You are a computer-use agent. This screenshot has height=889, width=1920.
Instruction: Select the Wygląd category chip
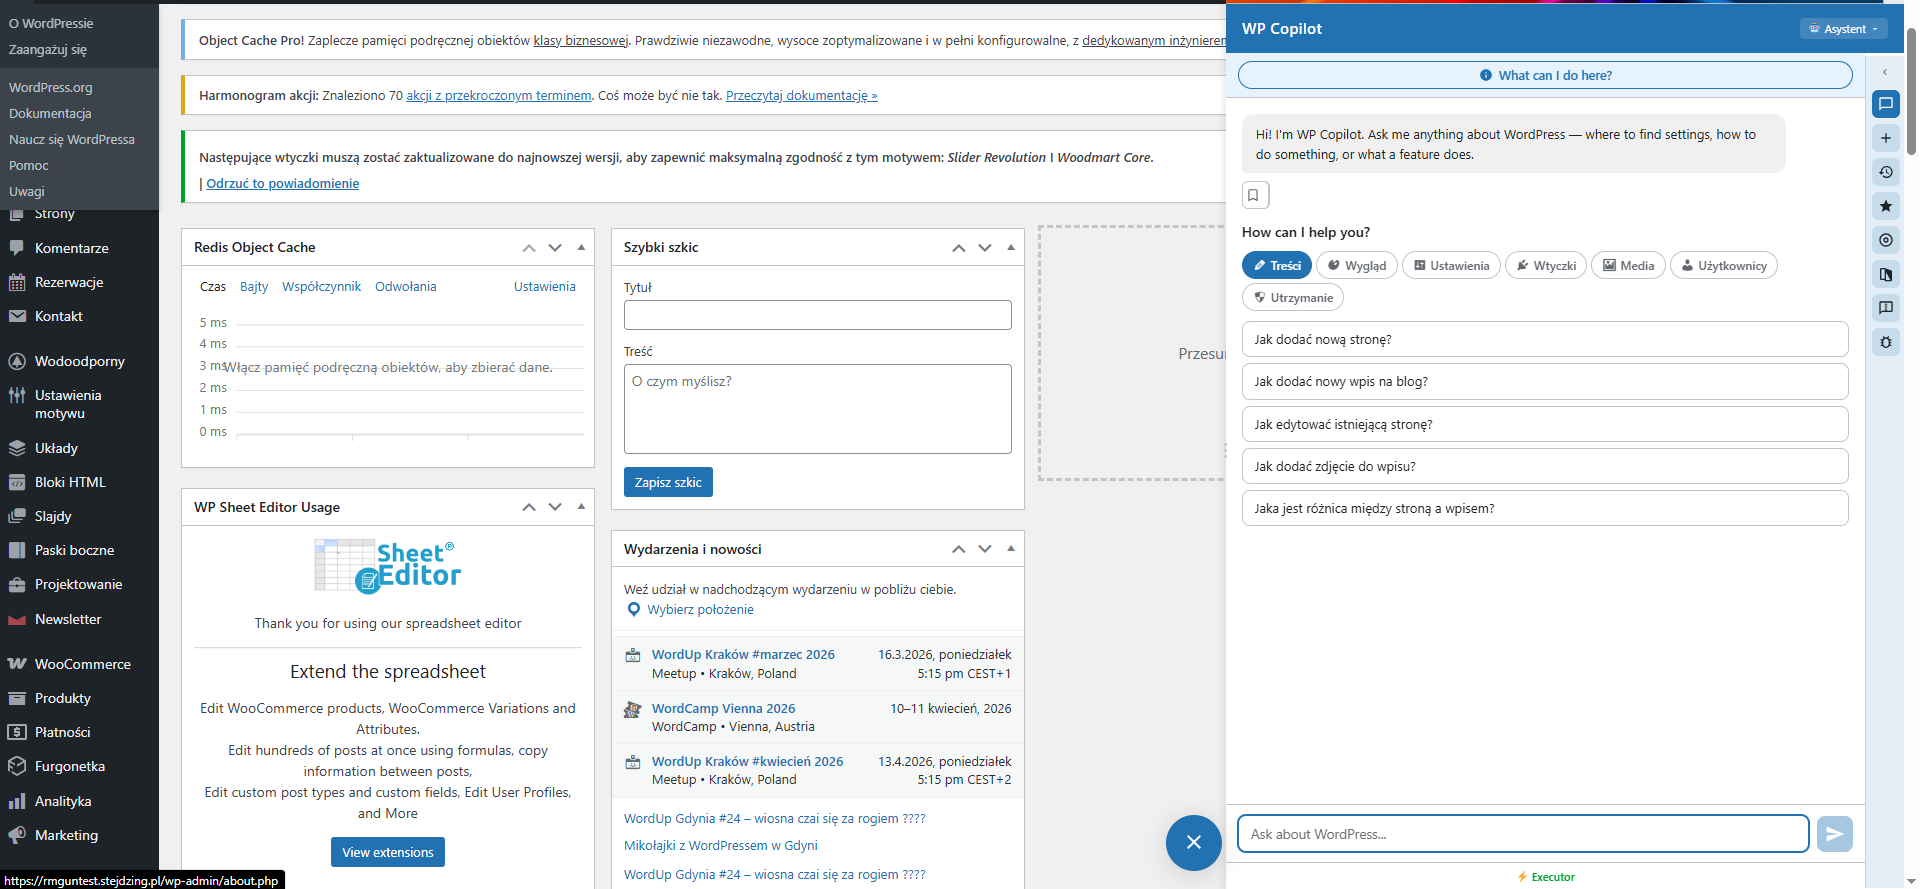tap(1356, 266)
